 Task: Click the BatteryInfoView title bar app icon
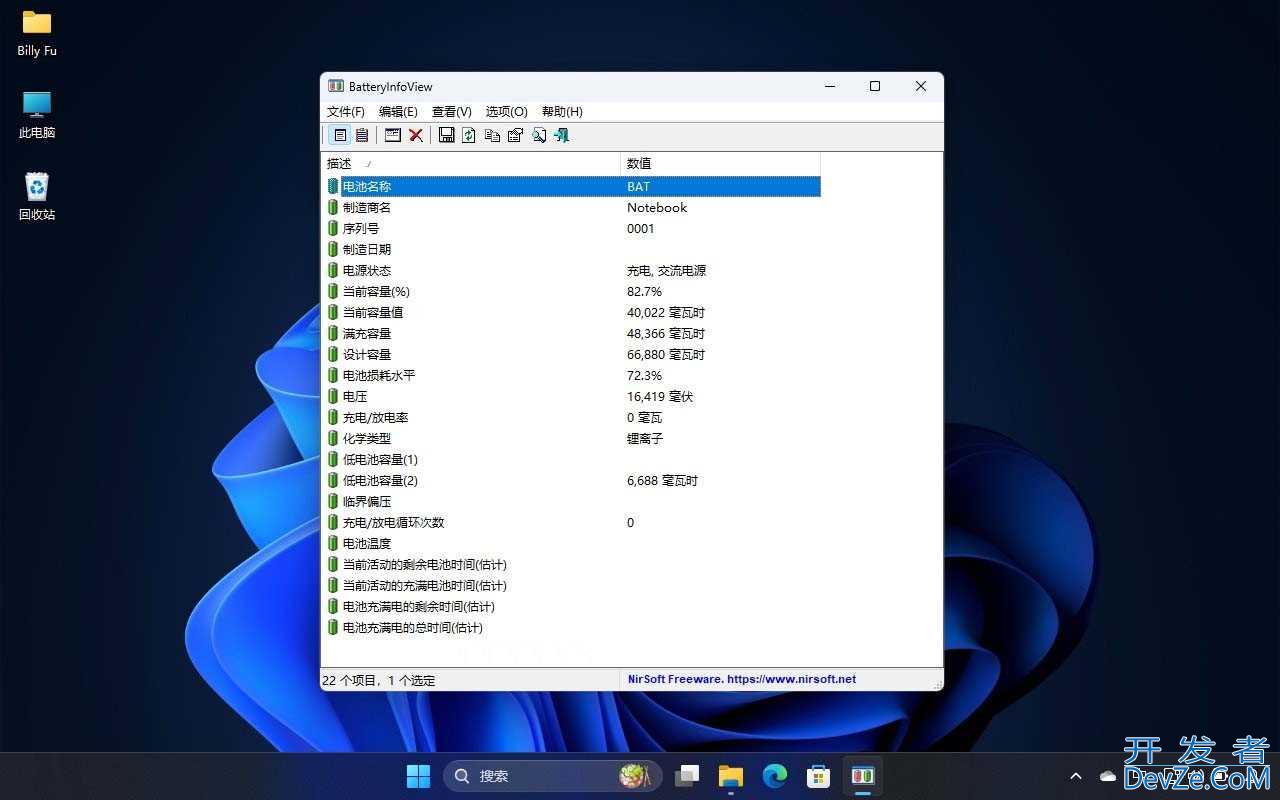(336, 86)
